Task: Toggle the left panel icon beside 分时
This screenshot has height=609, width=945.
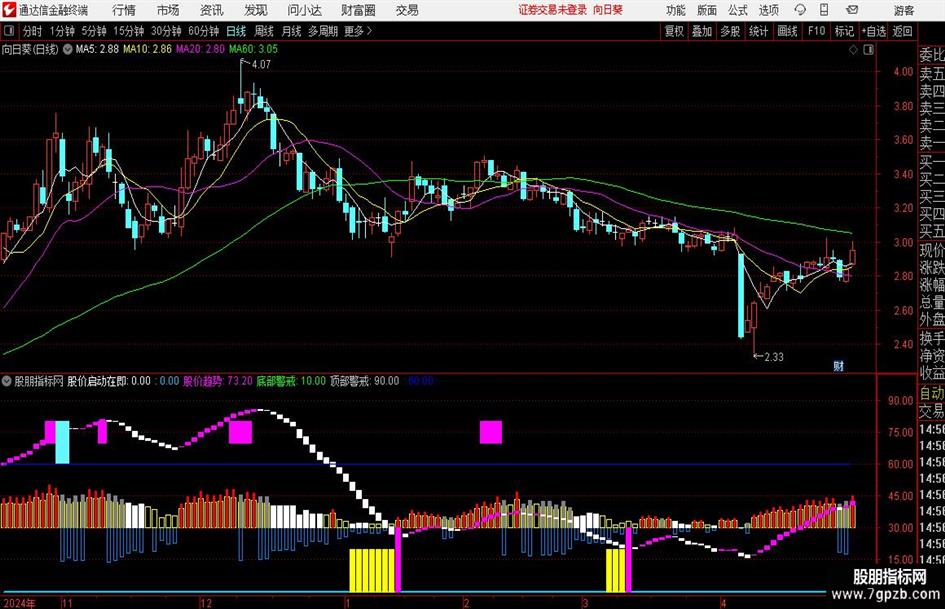Action: pyautogui.click(x=9, y=31)
